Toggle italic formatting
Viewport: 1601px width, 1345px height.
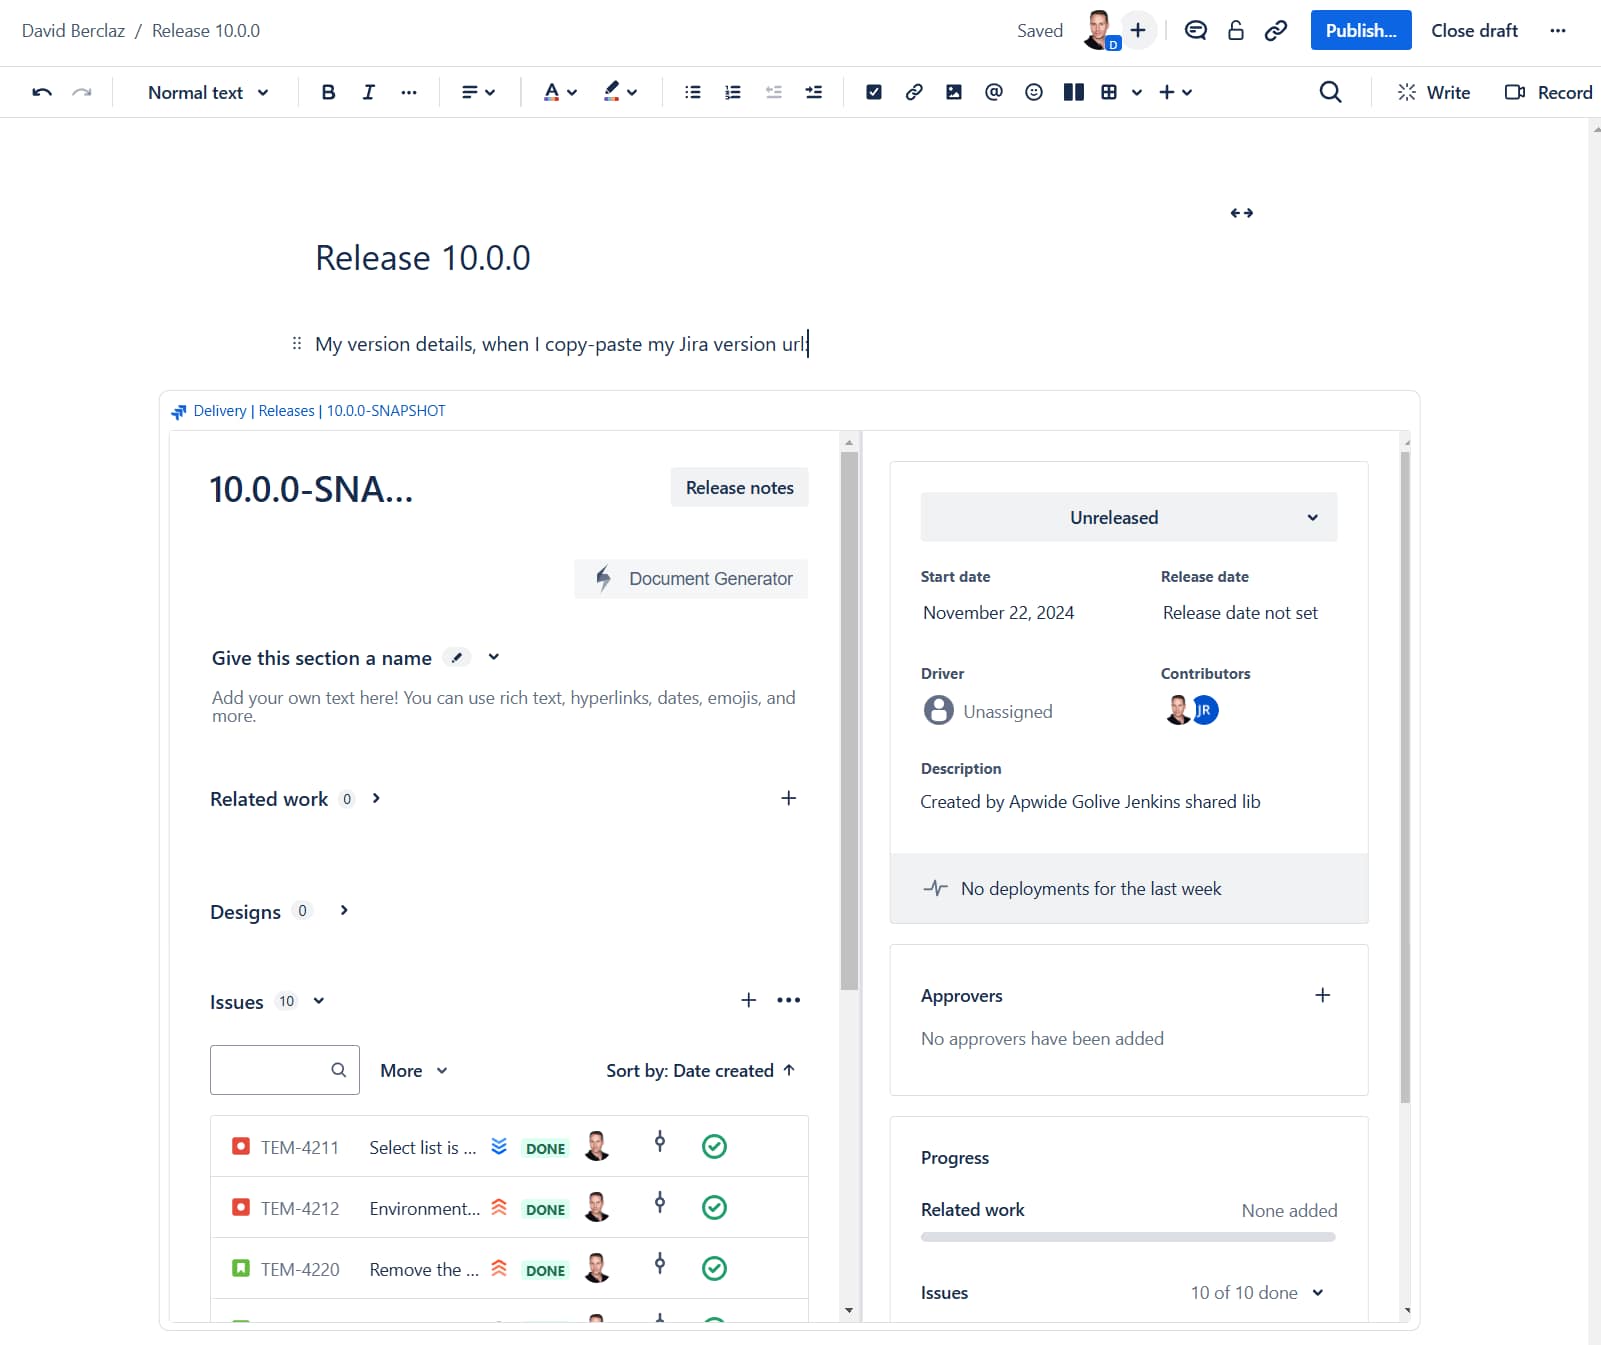[368, 92]
